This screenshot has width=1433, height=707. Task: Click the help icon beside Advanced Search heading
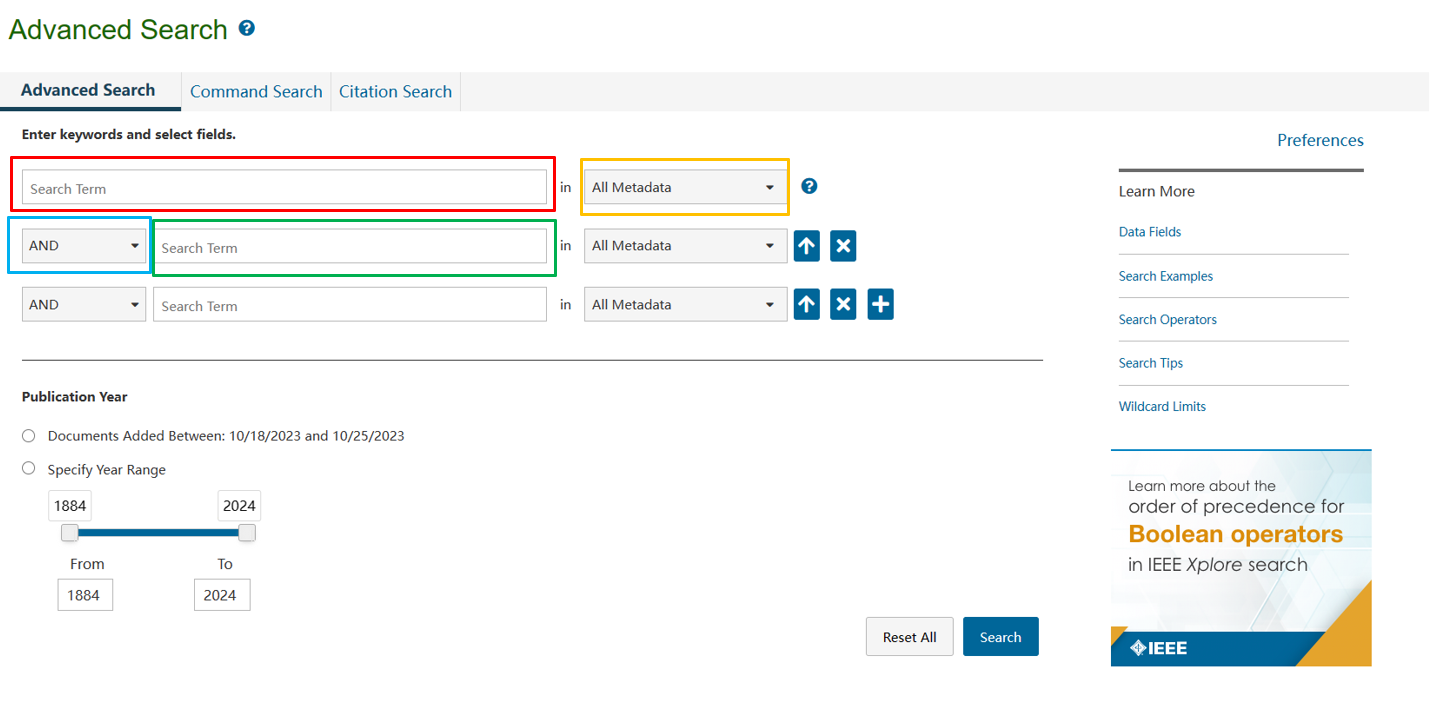pyautogui.click(x=247, y=29)
